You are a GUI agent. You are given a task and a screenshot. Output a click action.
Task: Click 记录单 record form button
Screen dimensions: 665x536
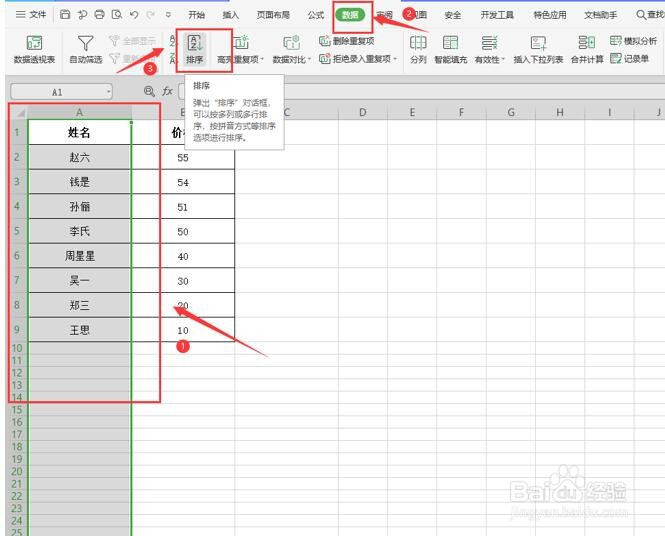click(x=629, y=59)
